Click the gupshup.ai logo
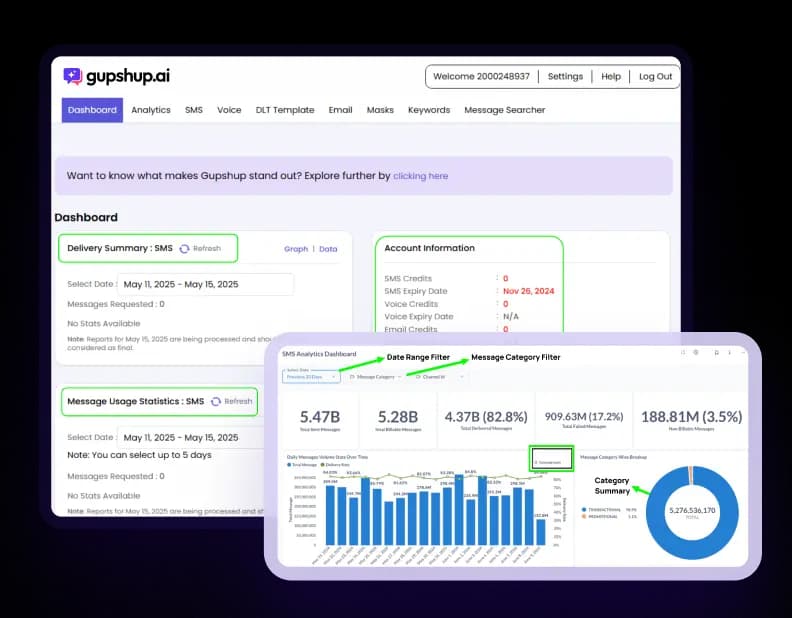Viewport: 792px width, 618px height. coord(117,76)
